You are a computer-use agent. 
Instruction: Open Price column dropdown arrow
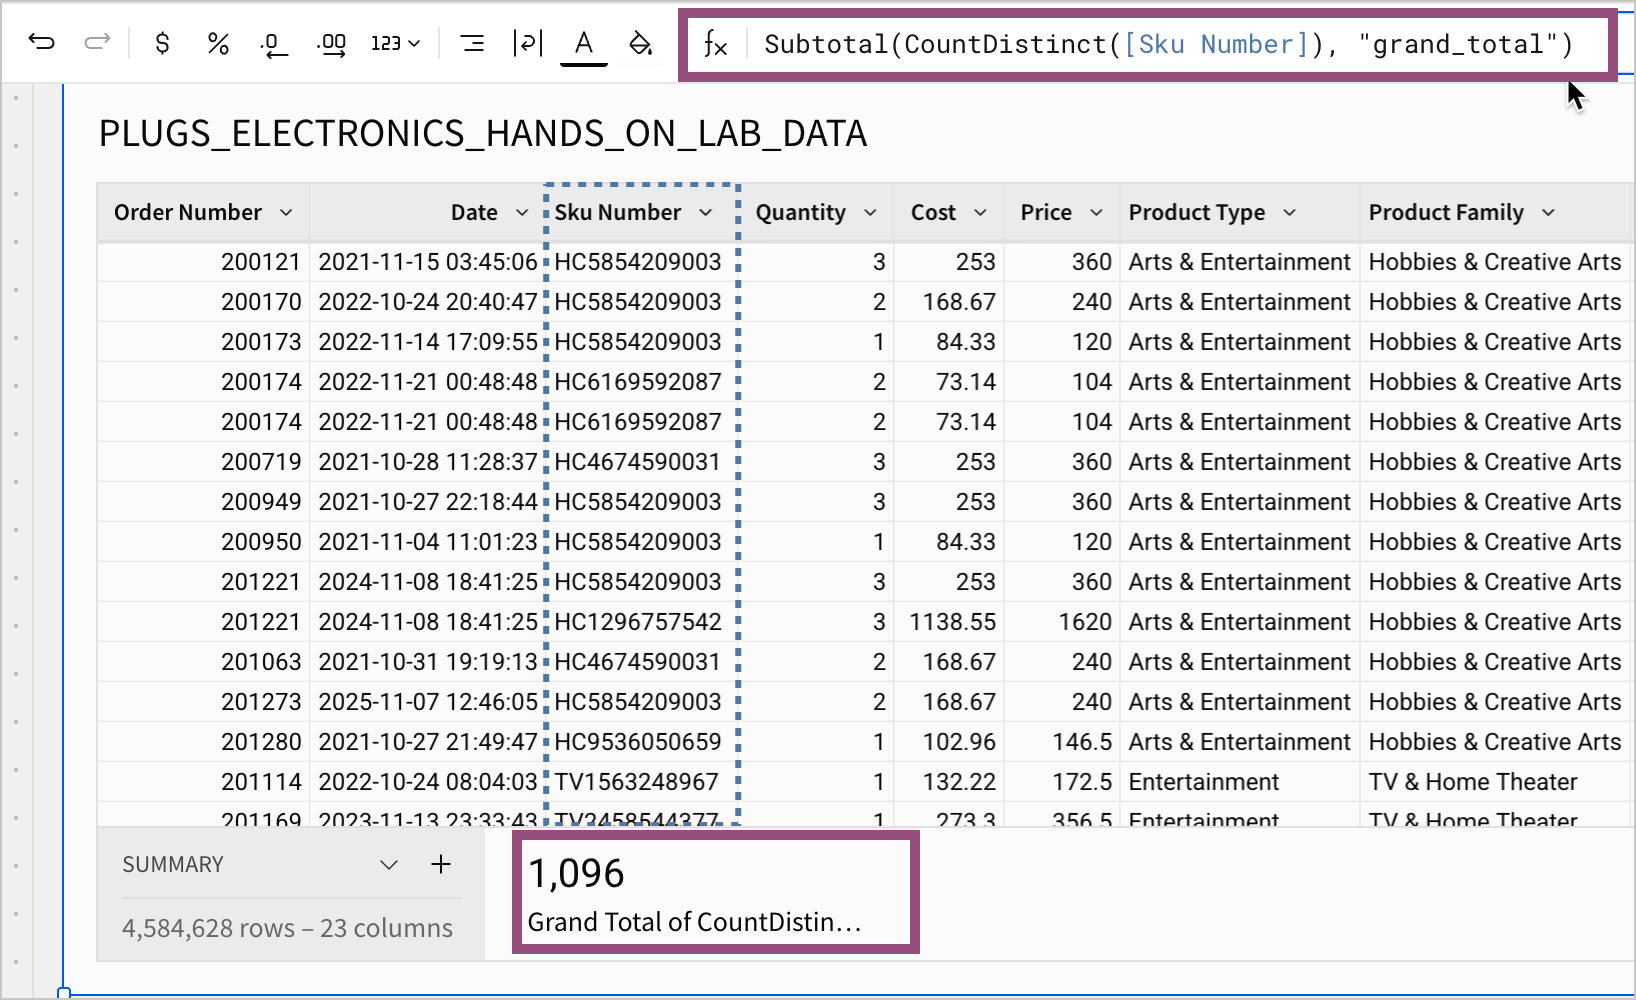pos(1096,212)
